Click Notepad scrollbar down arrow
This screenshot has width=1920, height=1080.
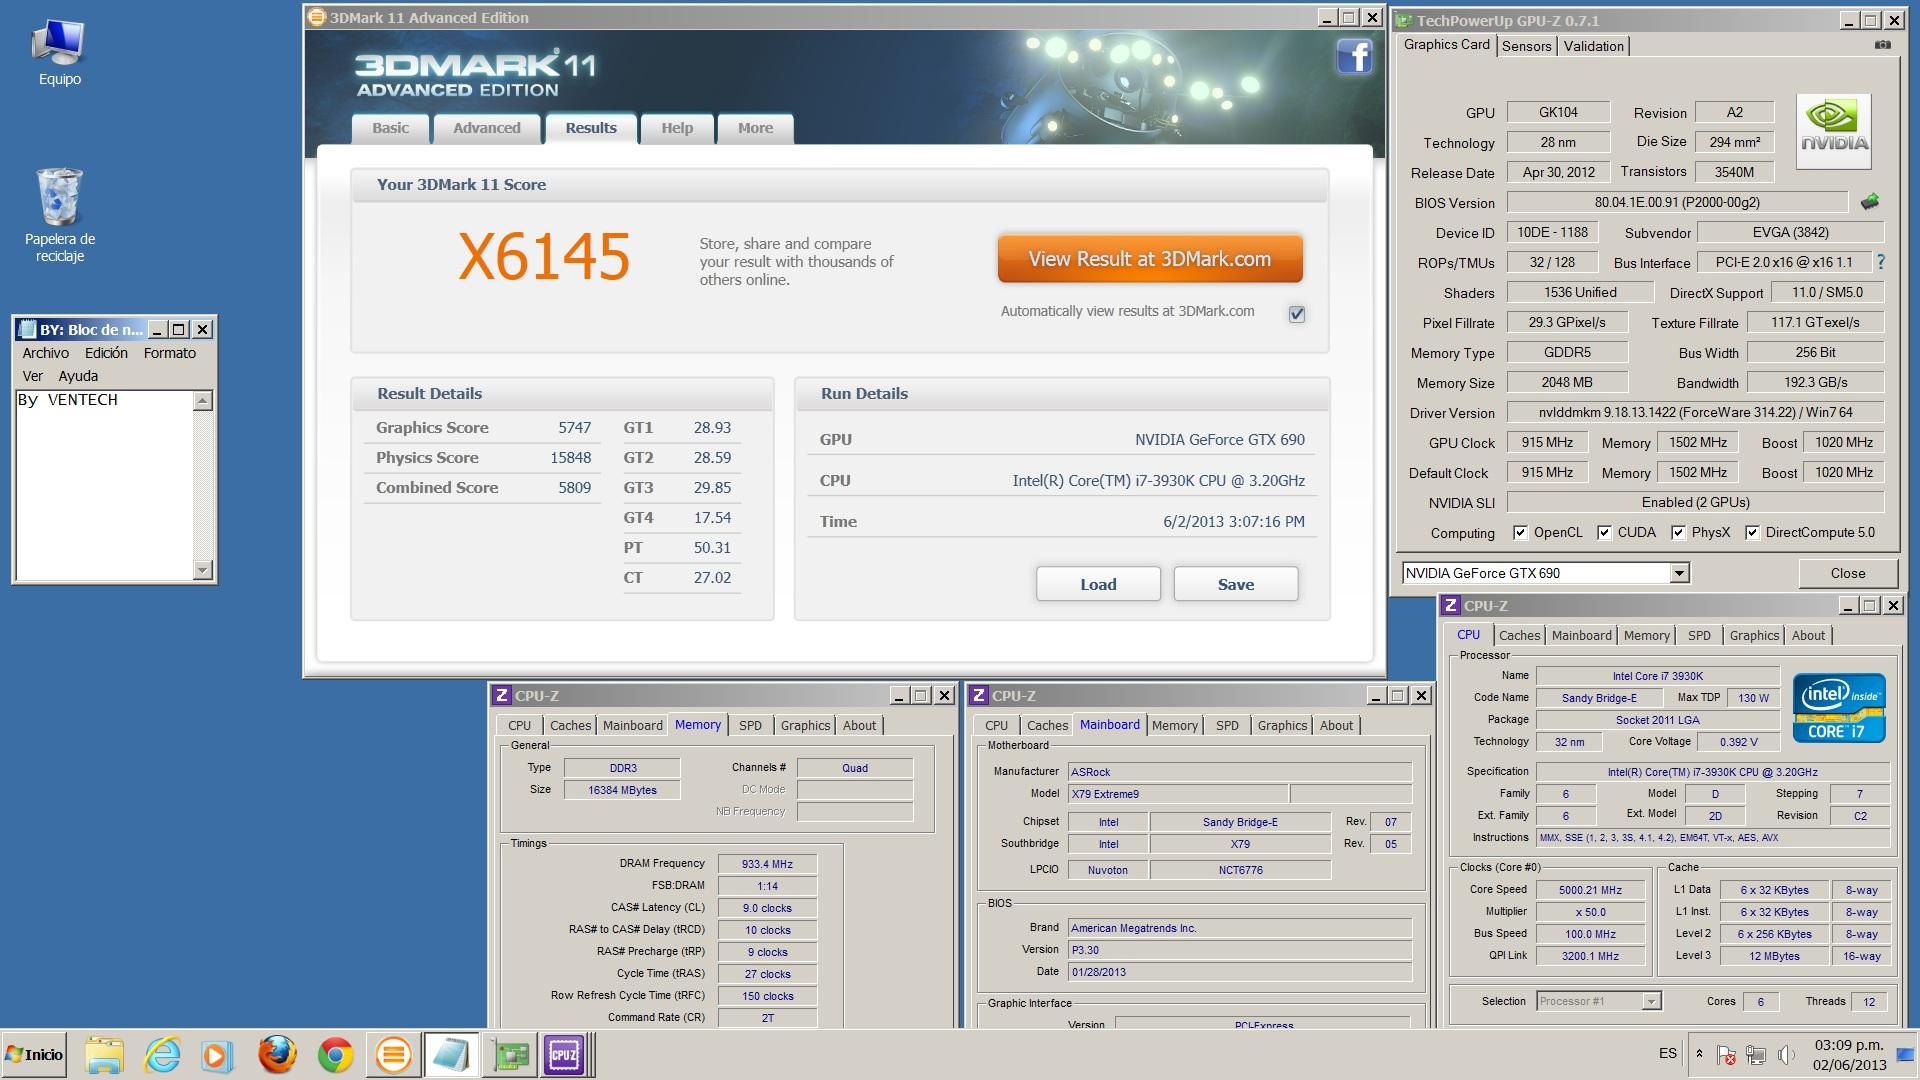[203, 570]
